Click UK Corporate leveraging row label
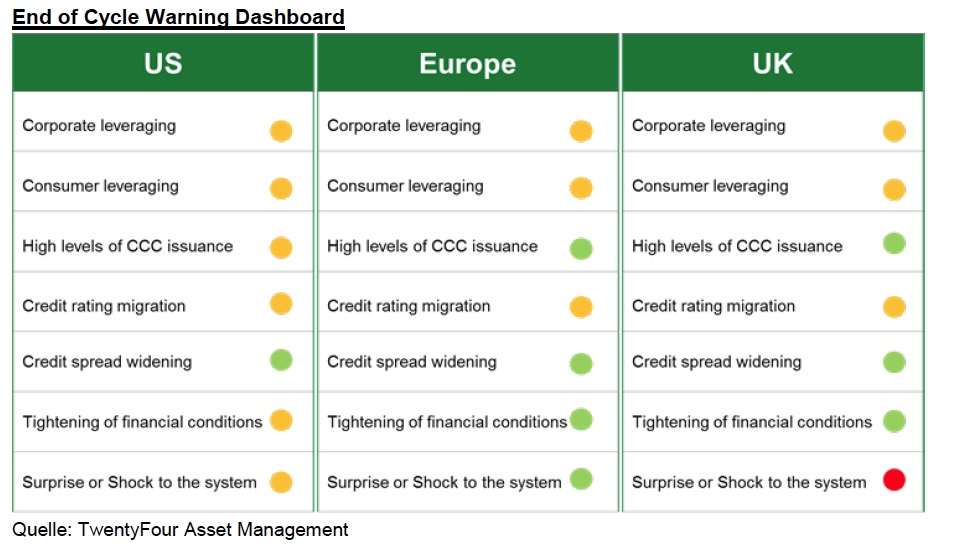Viewport: 958px width, 546px height. [x=709, y=126]
